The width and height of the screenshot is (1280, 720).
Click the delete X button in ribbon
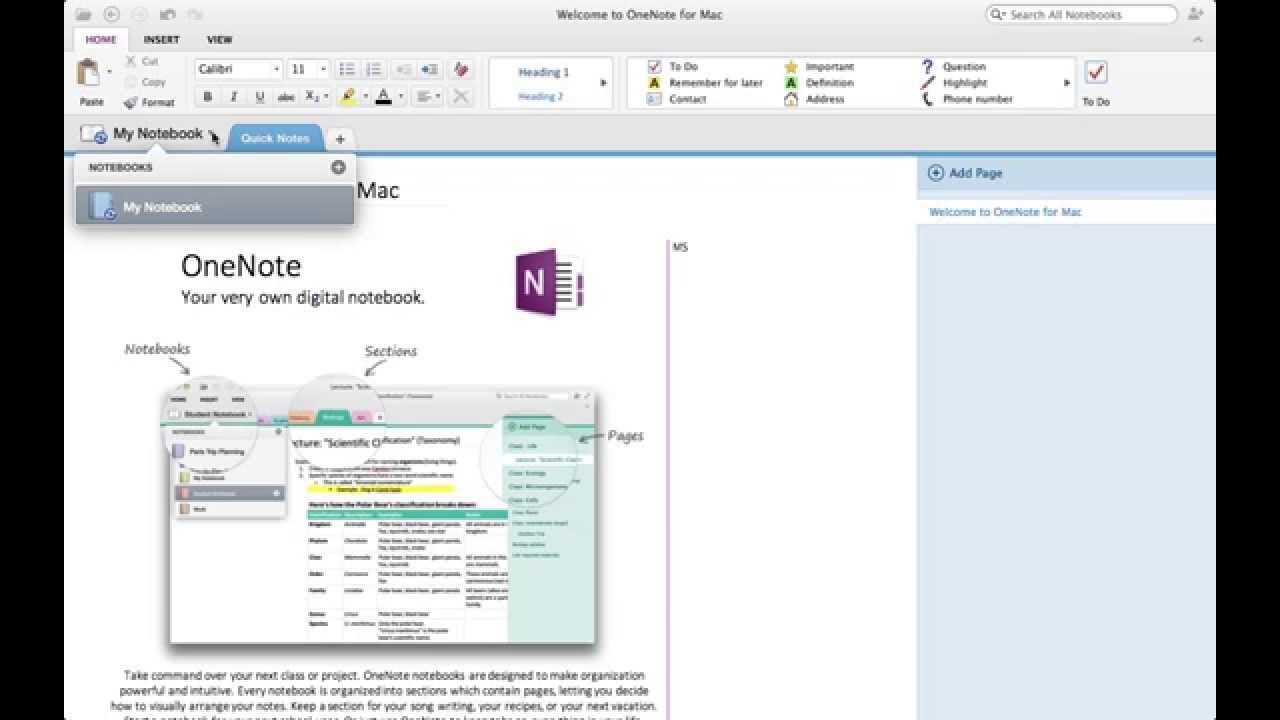461,97
